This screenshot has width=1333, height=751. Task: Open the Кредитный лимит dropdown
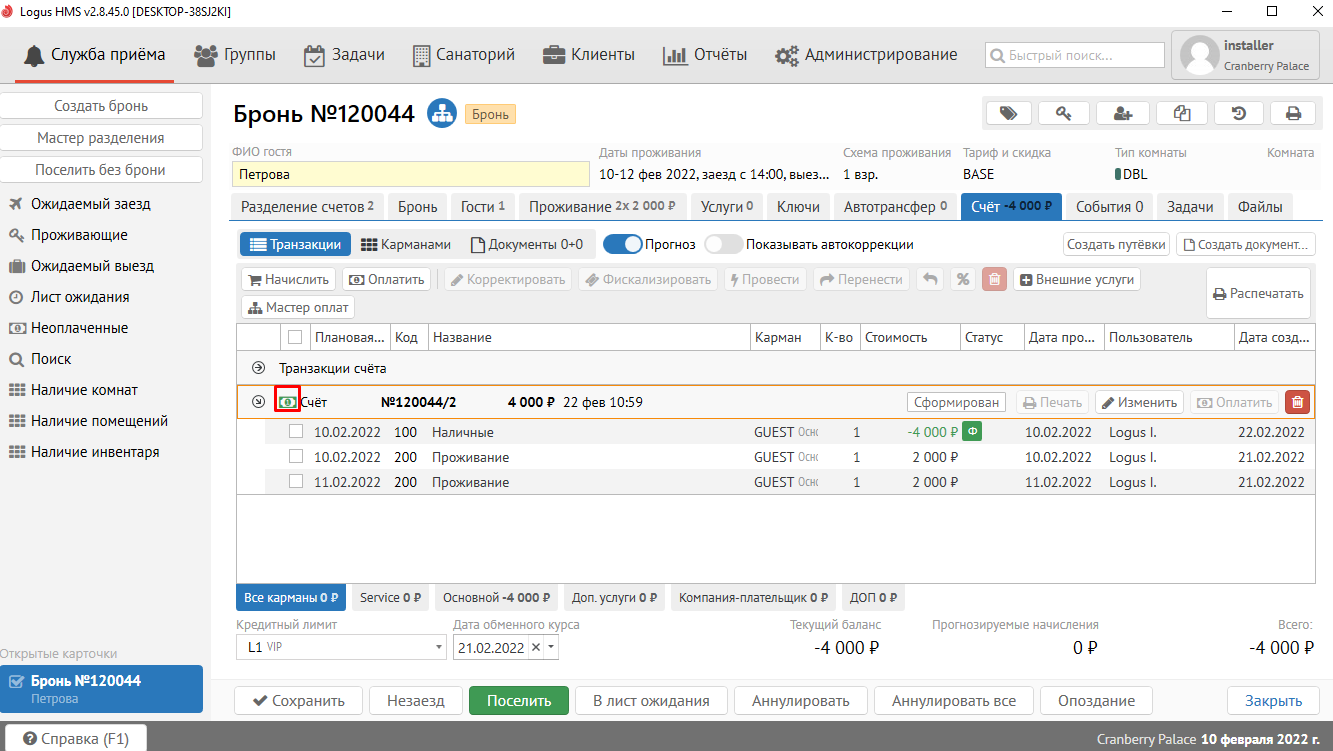coord(439,648)
